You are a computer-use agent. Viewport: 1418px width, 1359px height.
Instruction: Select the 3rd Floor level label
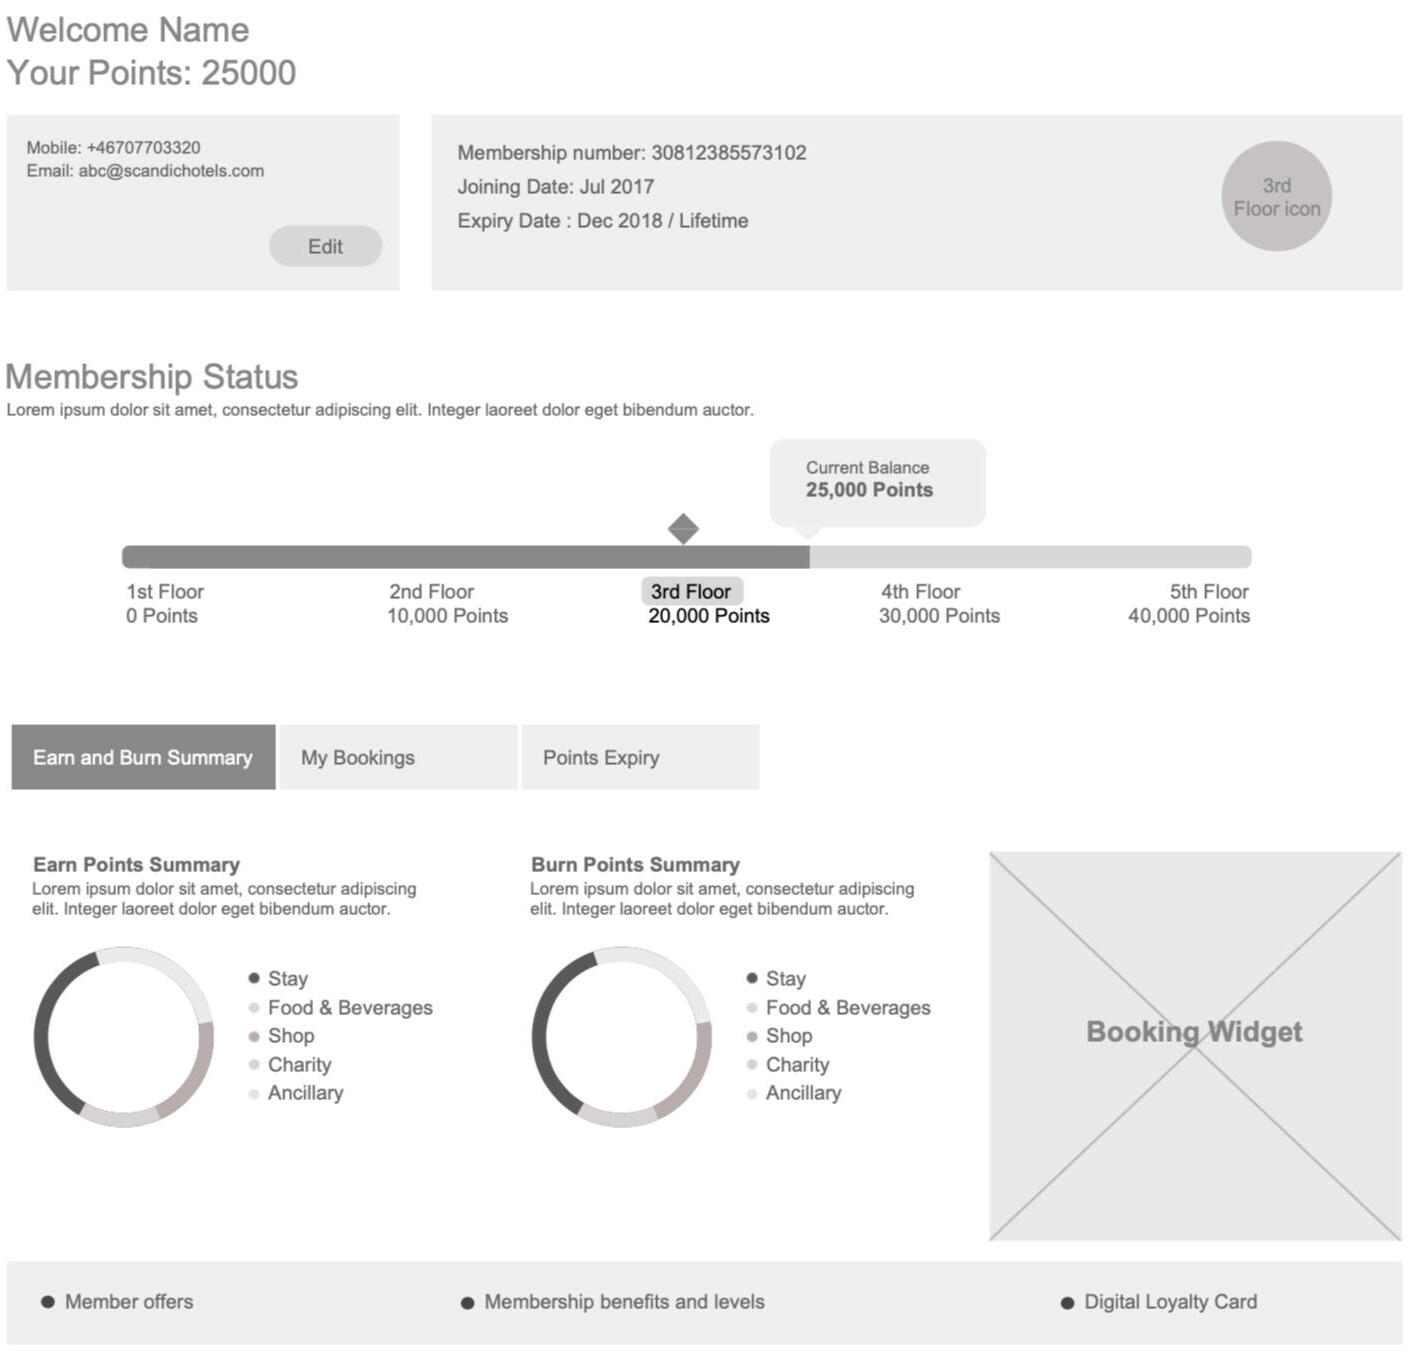(691, 591)
